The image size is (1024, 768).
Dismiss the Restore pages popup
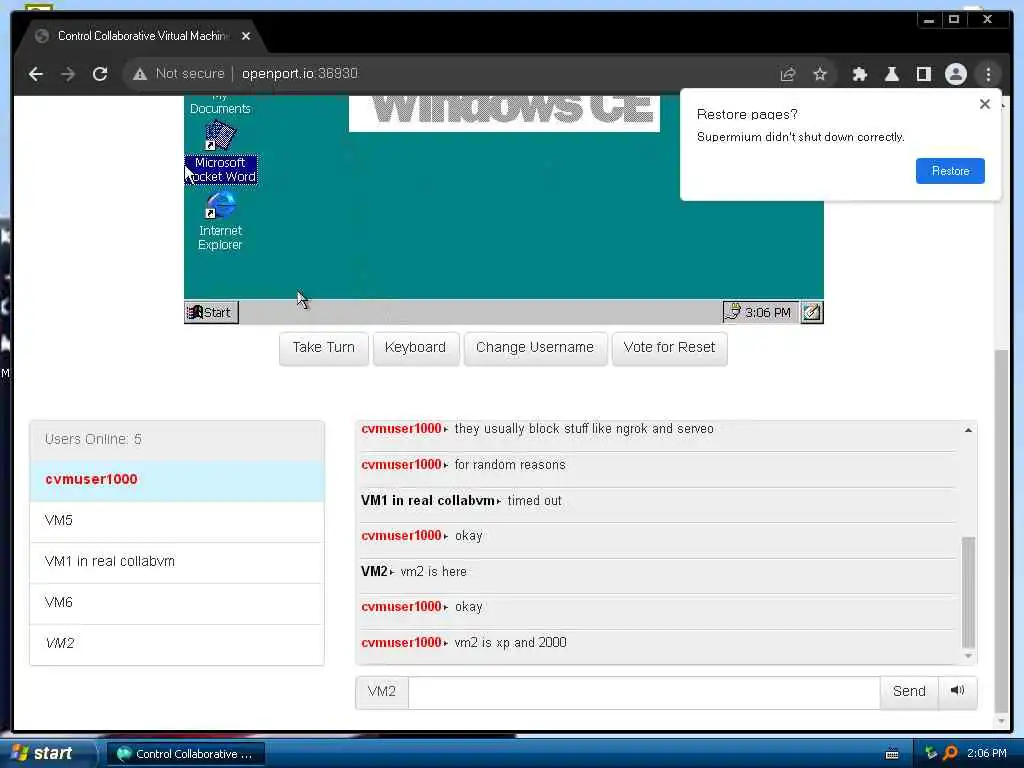point(985,104)
